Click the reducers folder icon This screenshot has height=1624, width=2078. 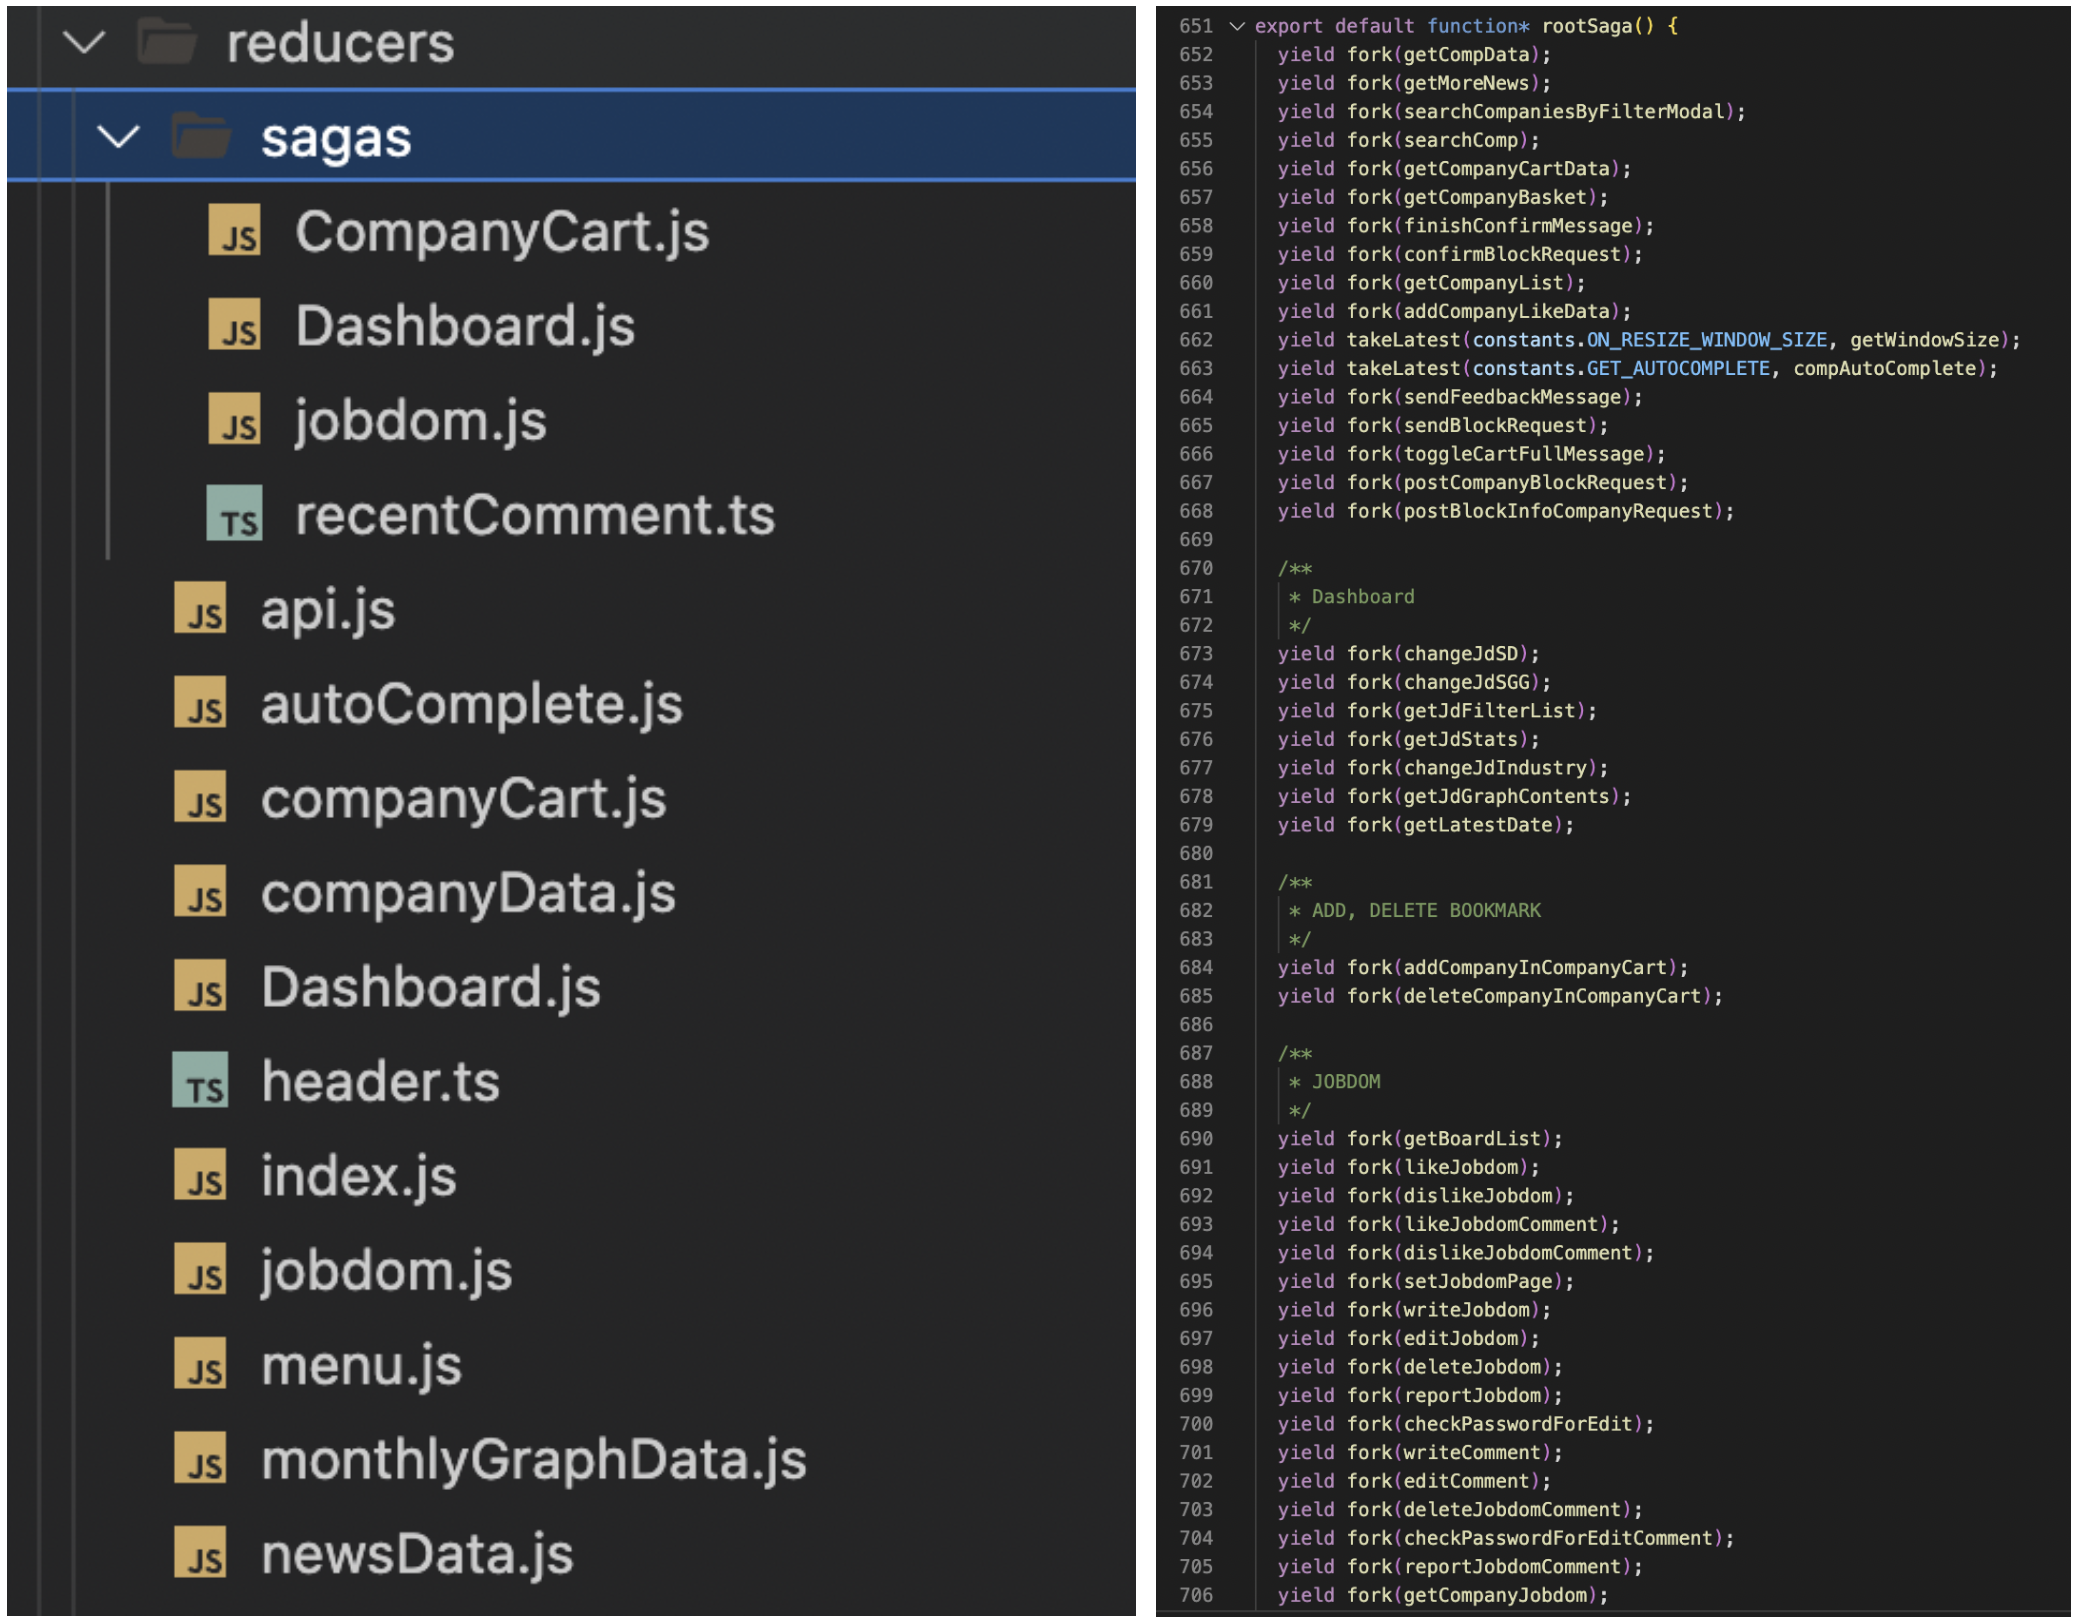coord(166,42)
